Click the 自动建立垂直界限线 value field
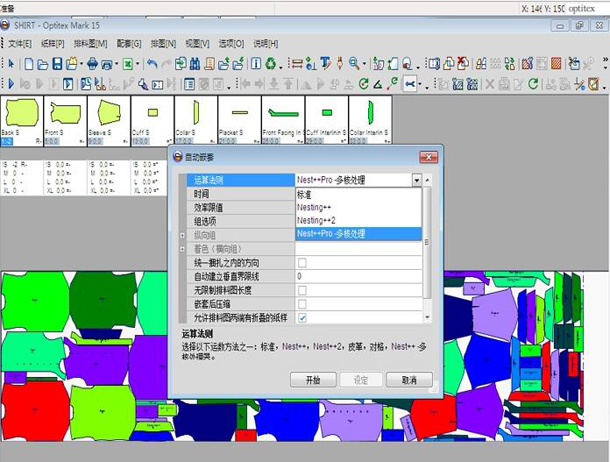The width and height of the screenshot is (610, 462). click(358, 276)
